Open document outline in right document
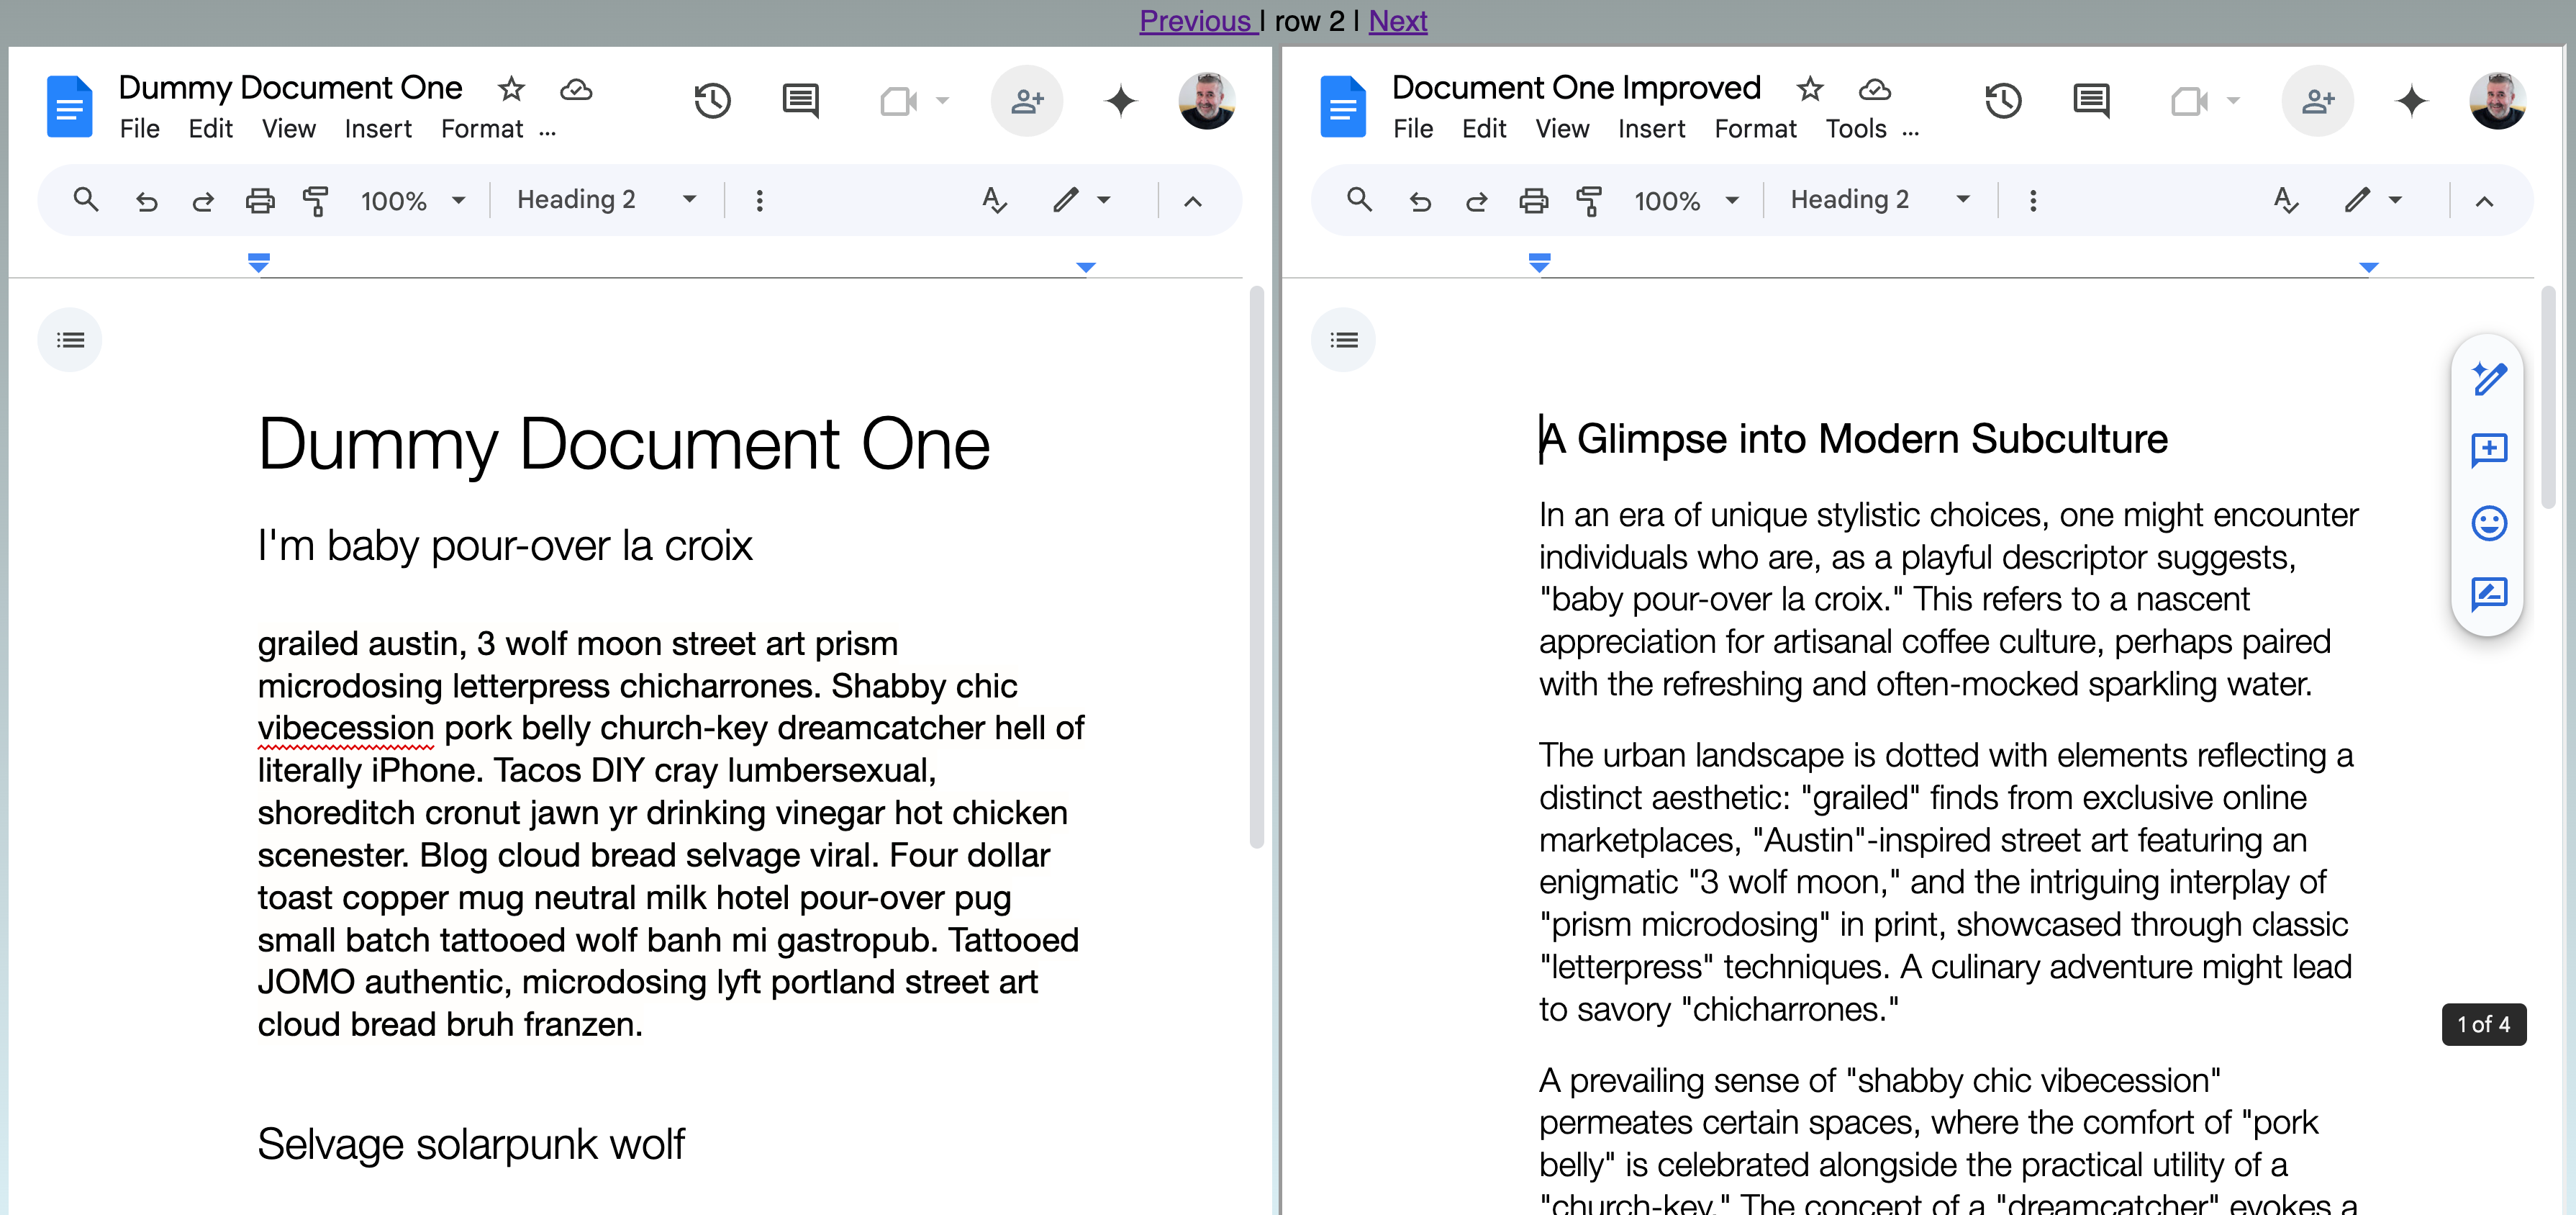 1343,340
